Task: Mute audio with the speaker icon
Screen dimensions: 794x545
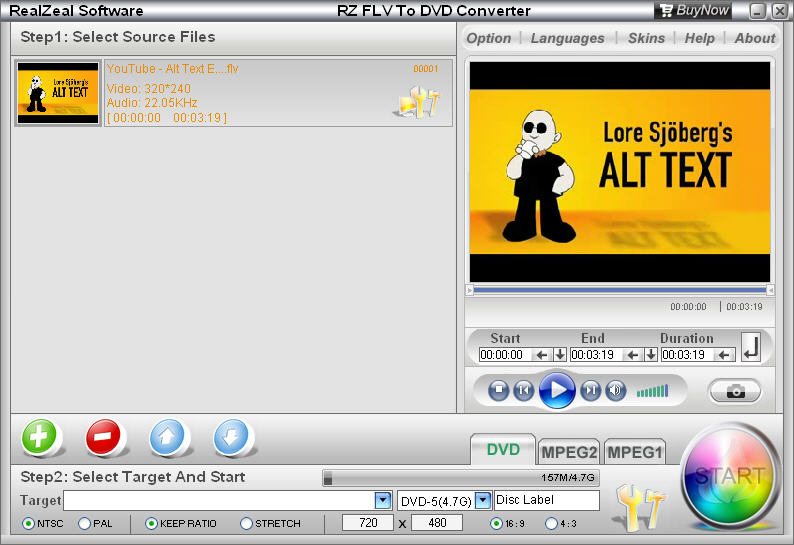Action: (616, 391)
